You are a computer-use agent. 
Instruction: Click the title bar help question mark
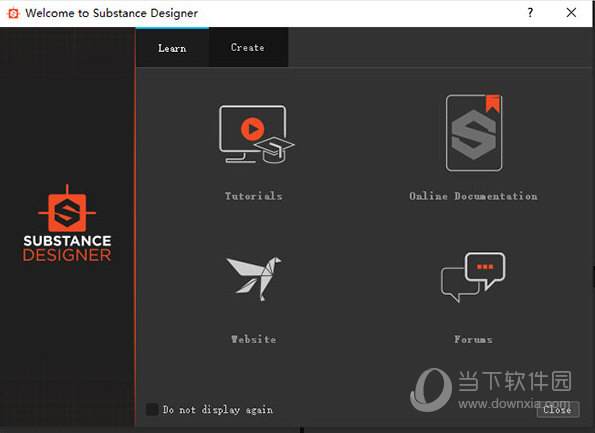(x=530, y=13)
